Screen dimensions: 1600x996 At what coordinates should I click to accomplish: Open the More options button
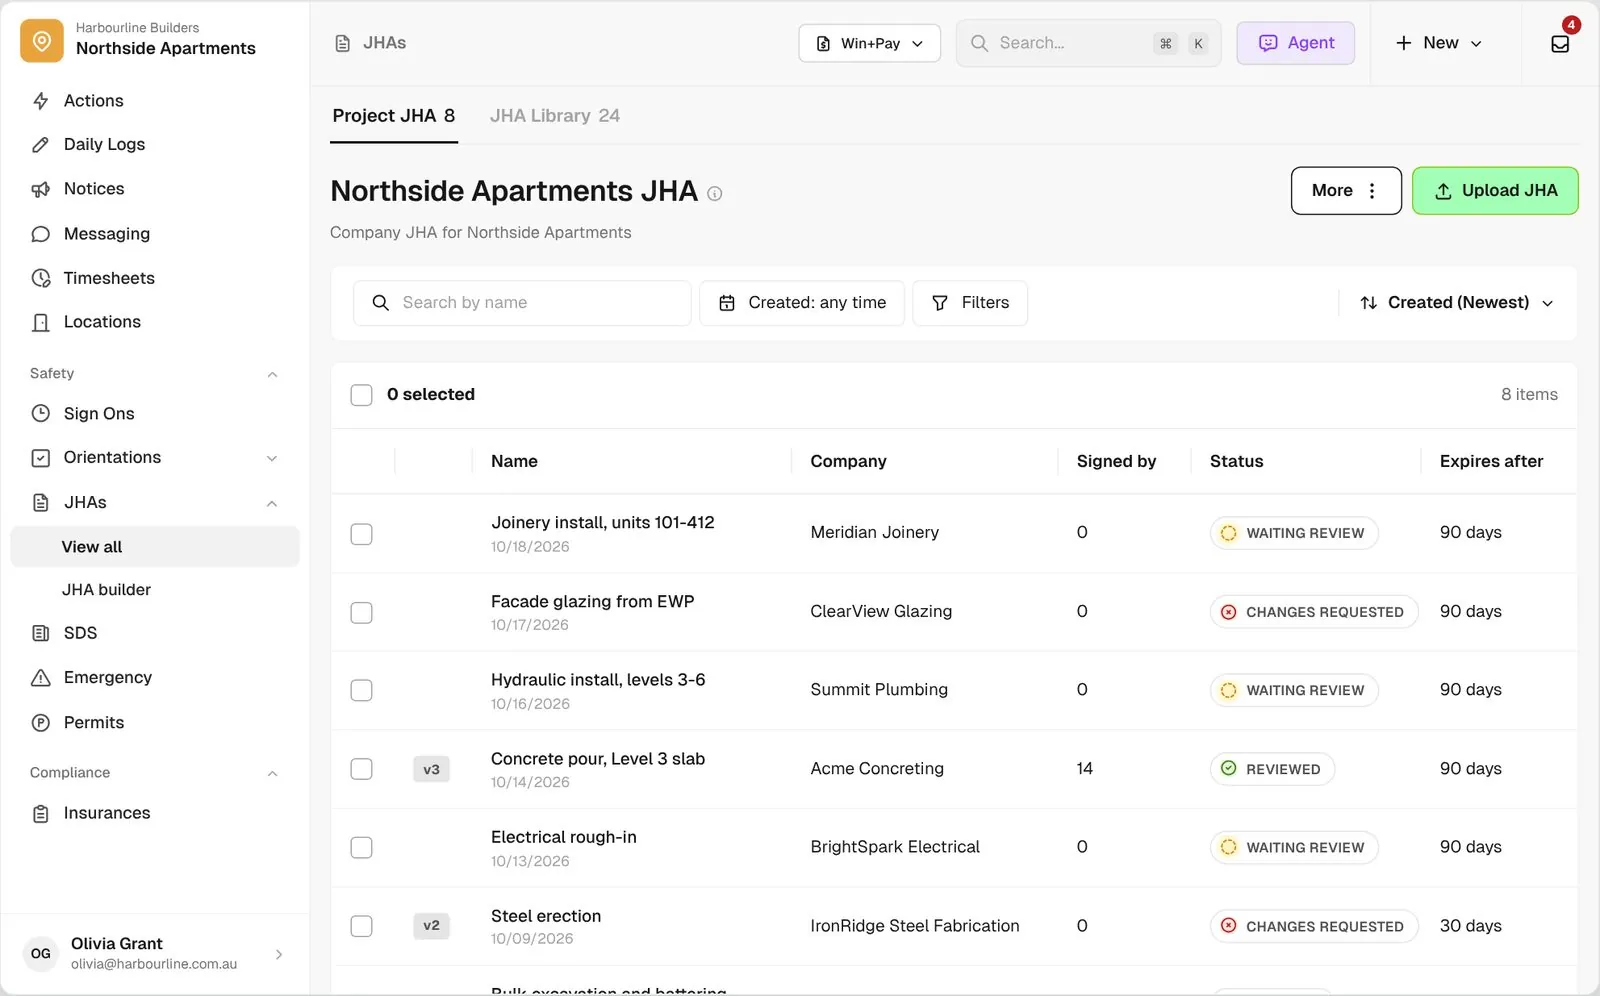[x=1346, y=191]
